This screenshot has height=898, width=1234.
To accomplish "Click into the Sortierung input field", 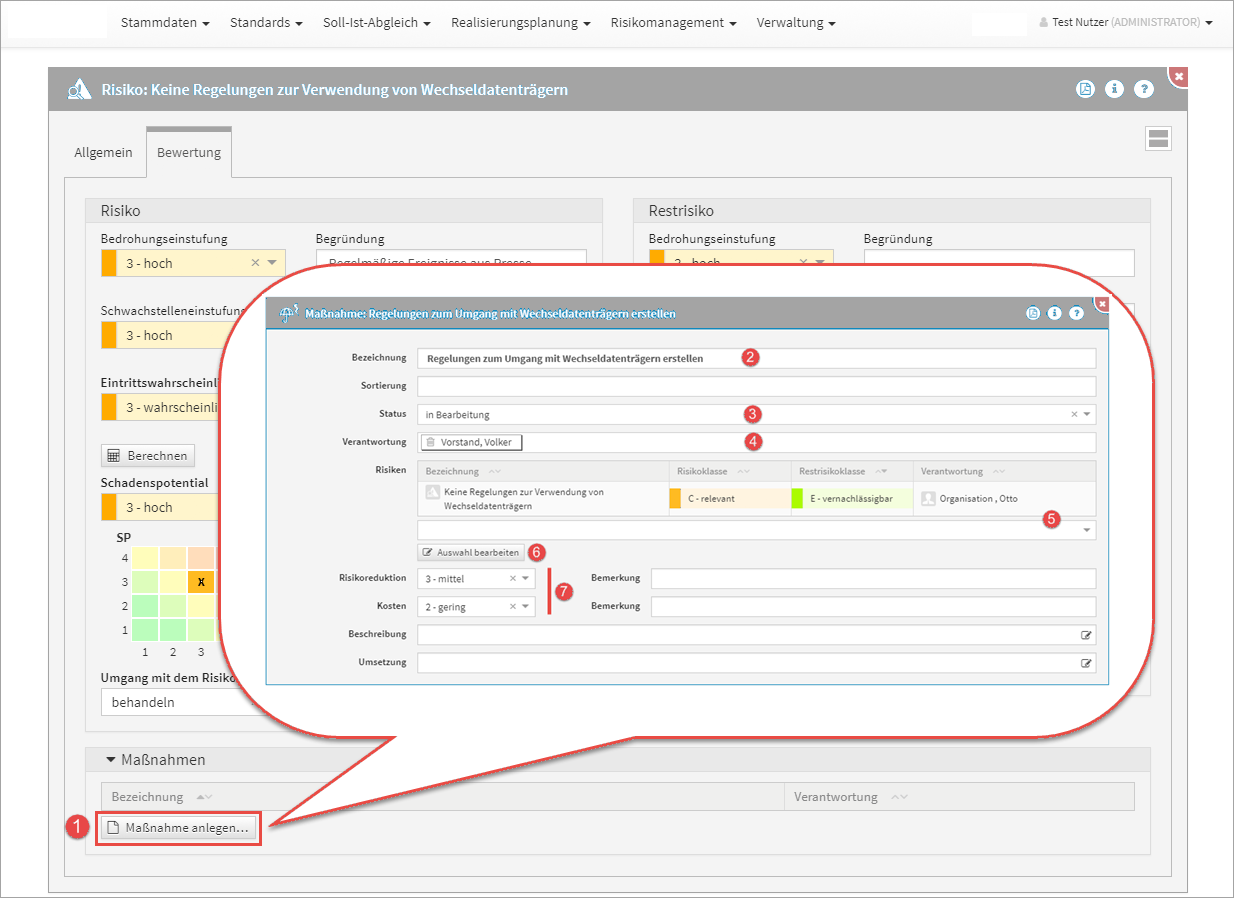I will 755,386.
